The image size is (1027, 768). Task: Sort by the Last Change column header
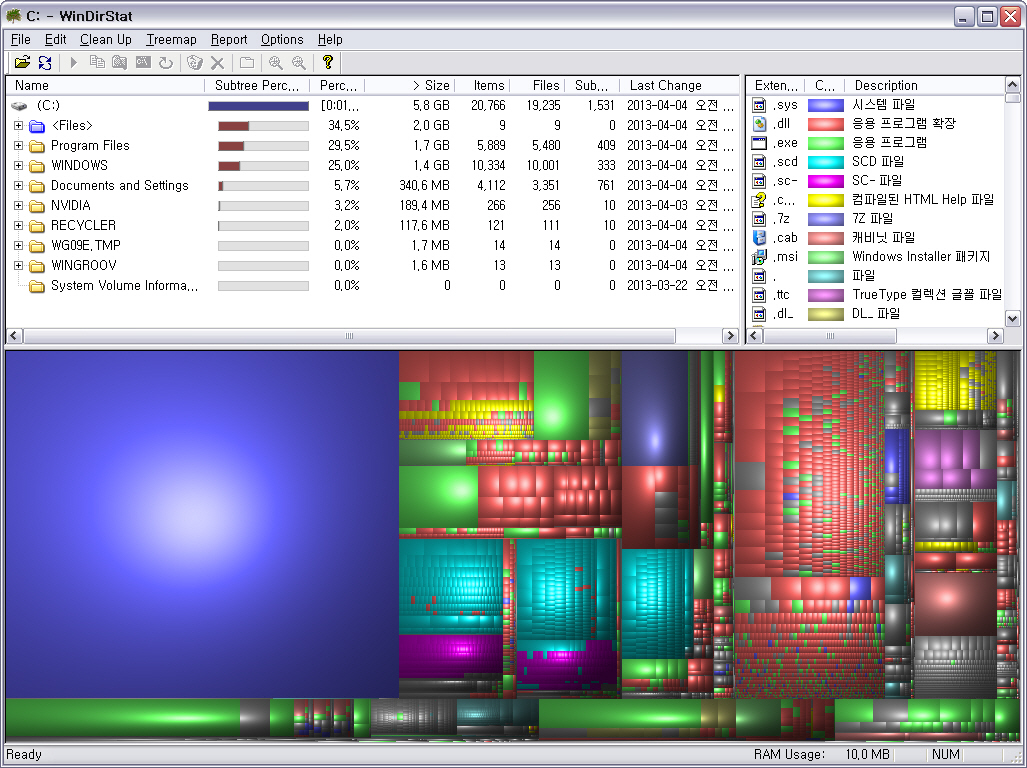[677, 85]
